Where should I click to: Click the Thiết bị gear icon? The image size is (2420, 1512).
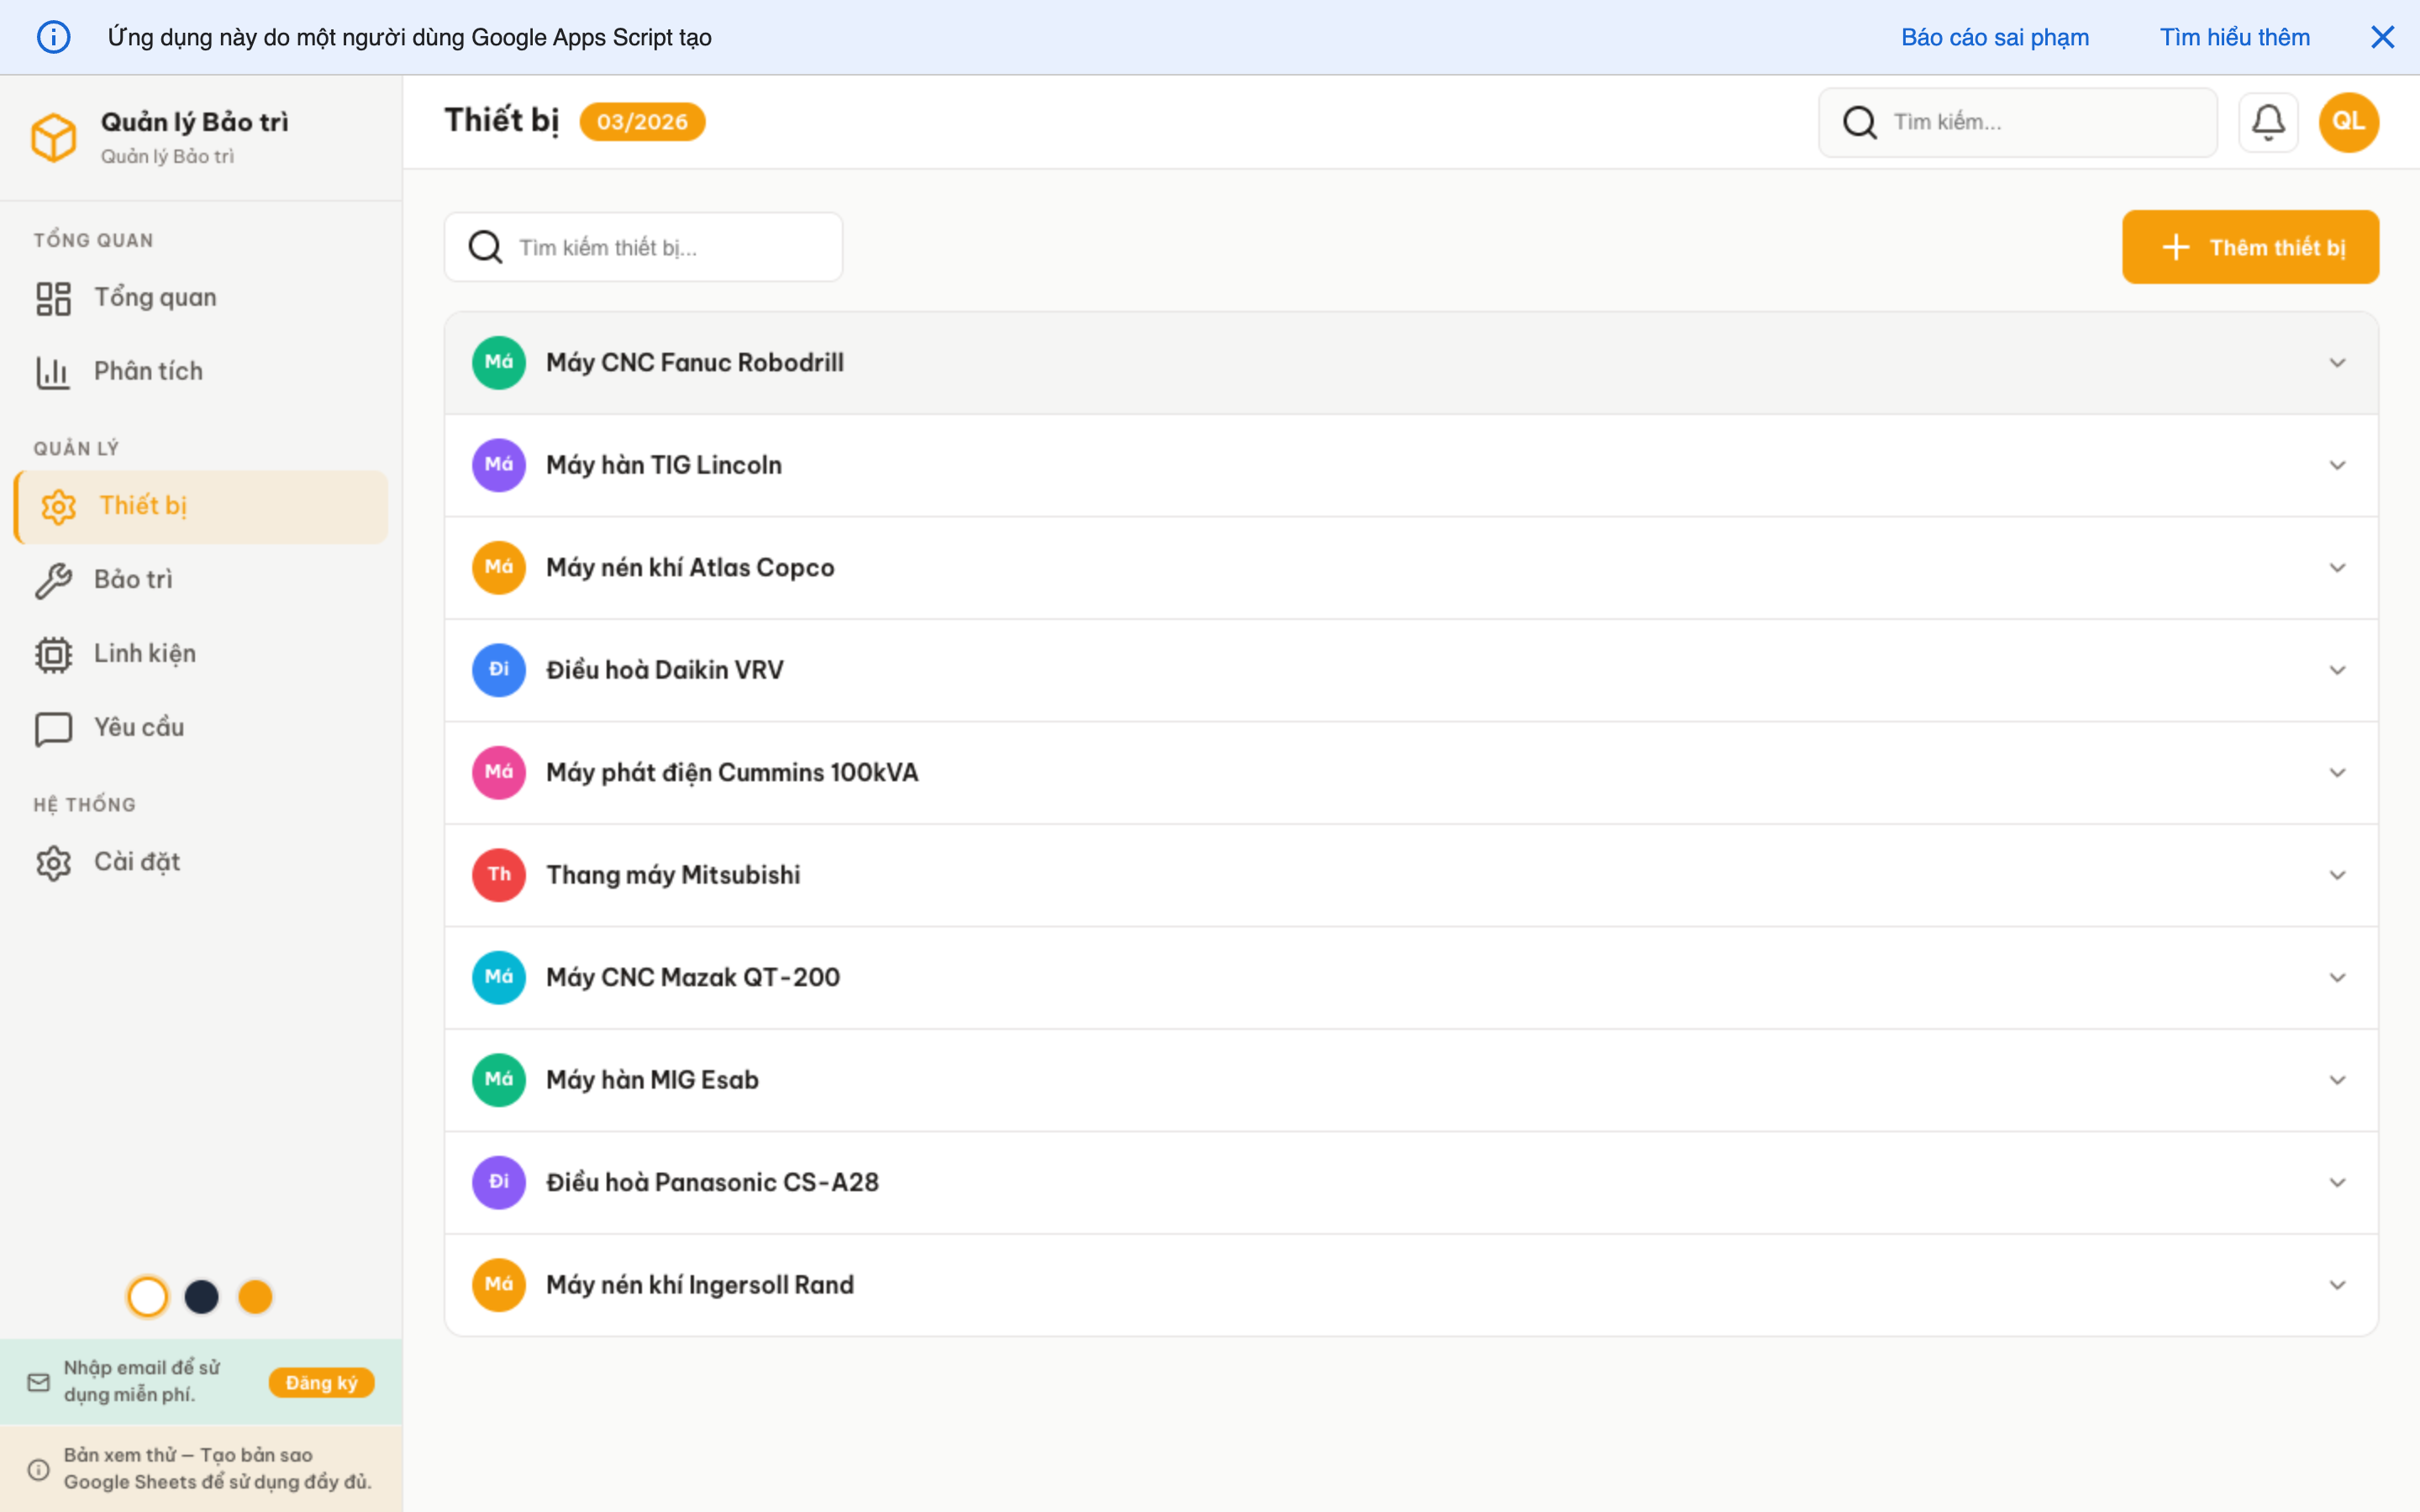click(x=59, y=506)
